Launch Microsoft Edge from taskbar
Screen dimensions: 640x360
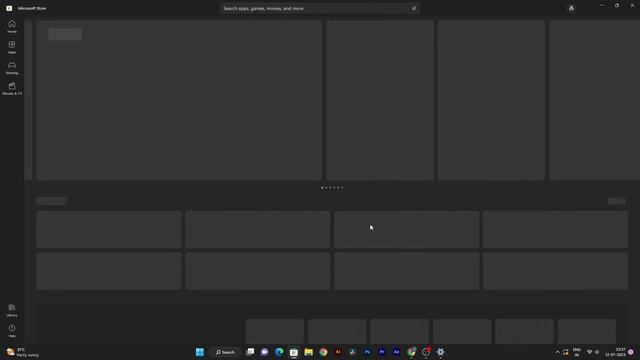click(279, 352)
